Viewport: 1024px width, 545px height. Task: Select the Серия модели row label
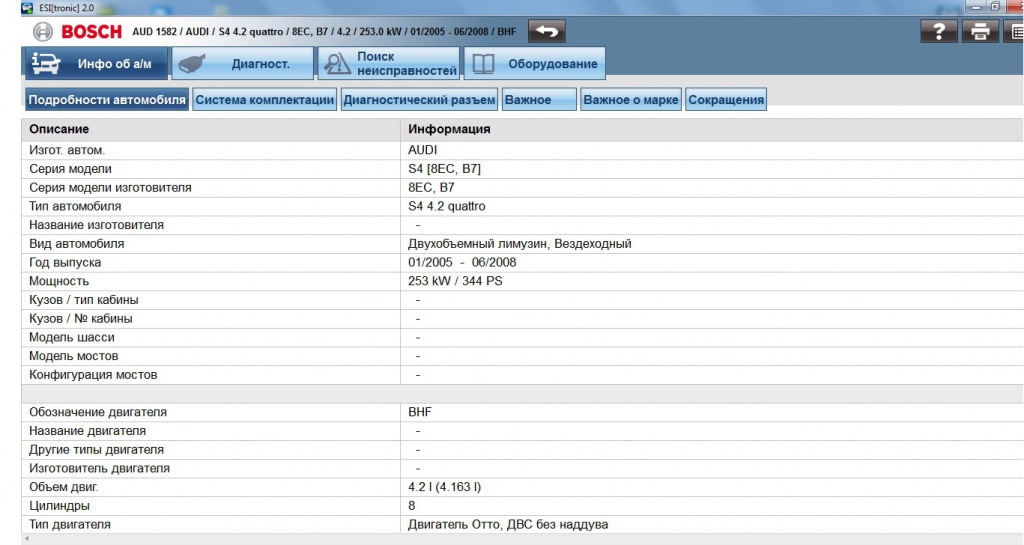click(x=70, y=169)
